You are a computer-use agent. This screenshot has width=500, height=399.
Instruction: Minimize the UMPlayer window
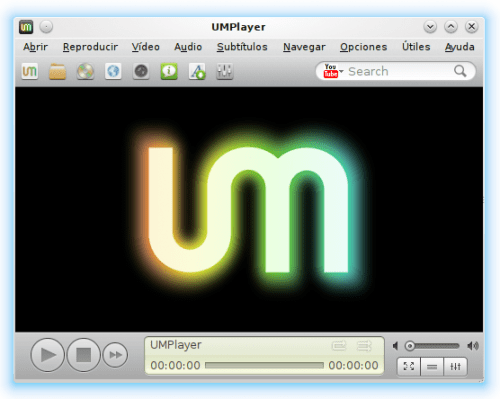[x=430, y=27]
